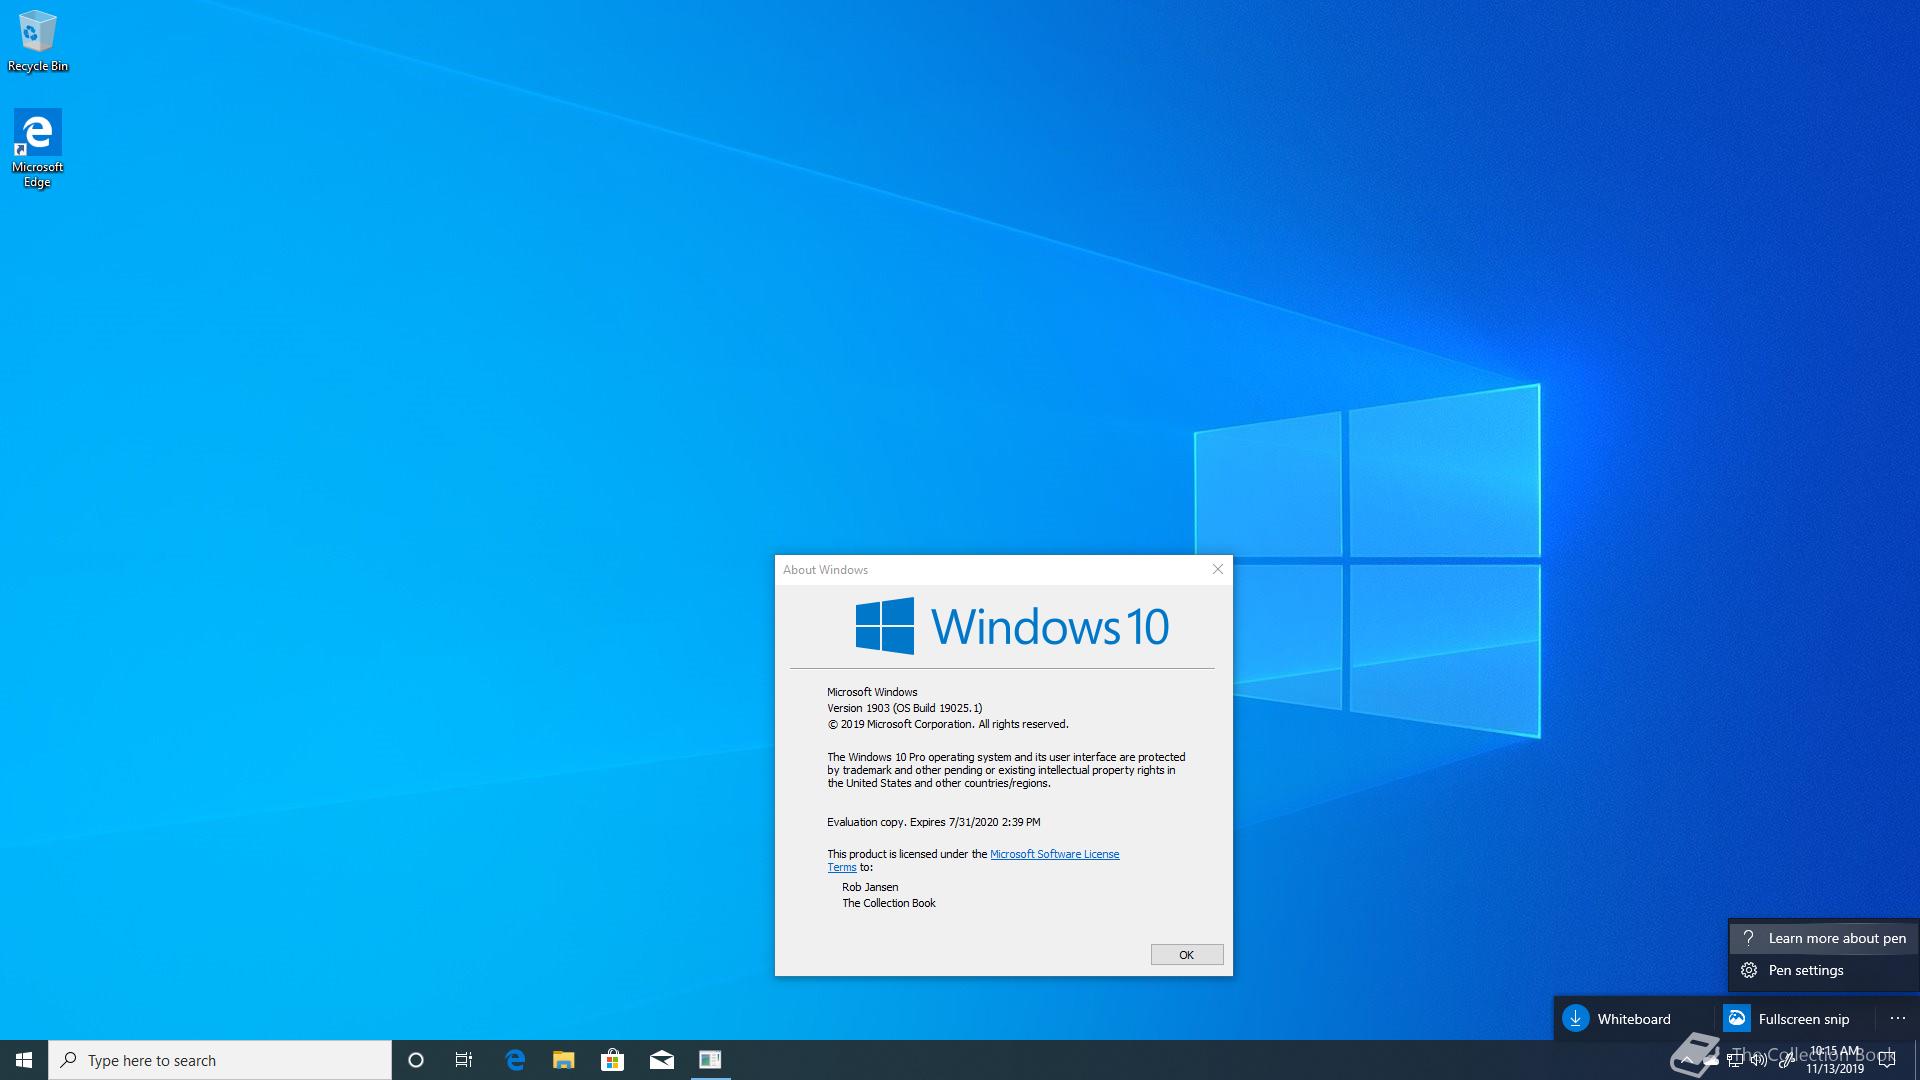Click the gear icon next to Pen settings
This screenshot has width=1920, height=1080.
[1749, 970]
